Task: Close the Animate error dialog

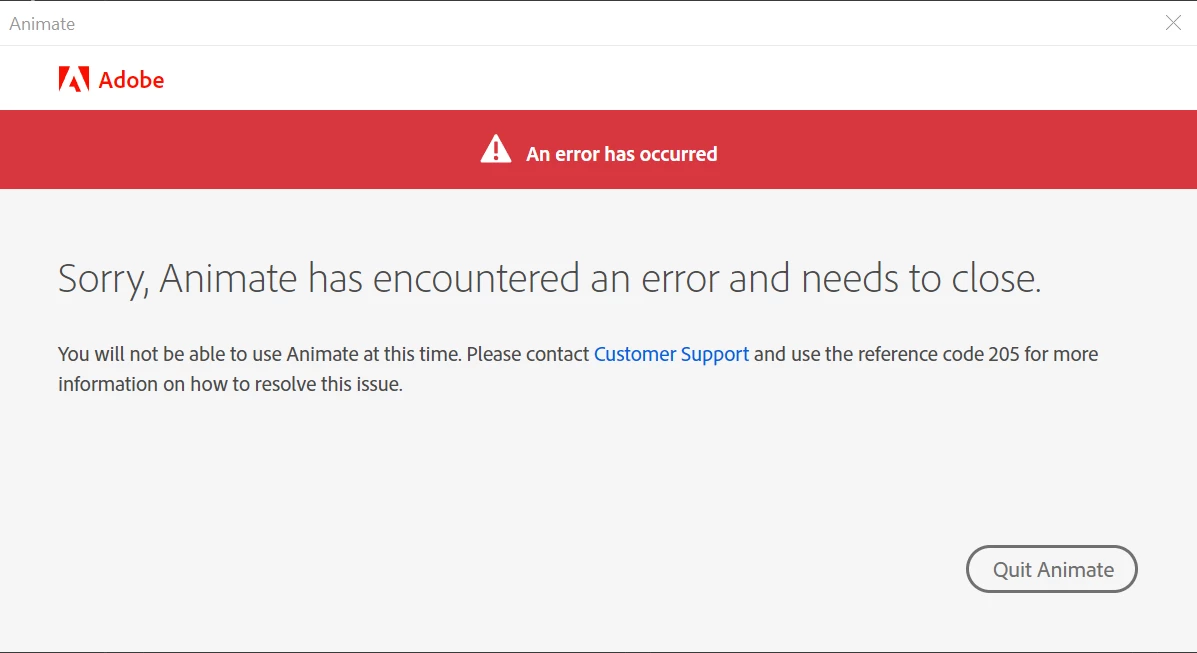Action: coord(1173,23)
